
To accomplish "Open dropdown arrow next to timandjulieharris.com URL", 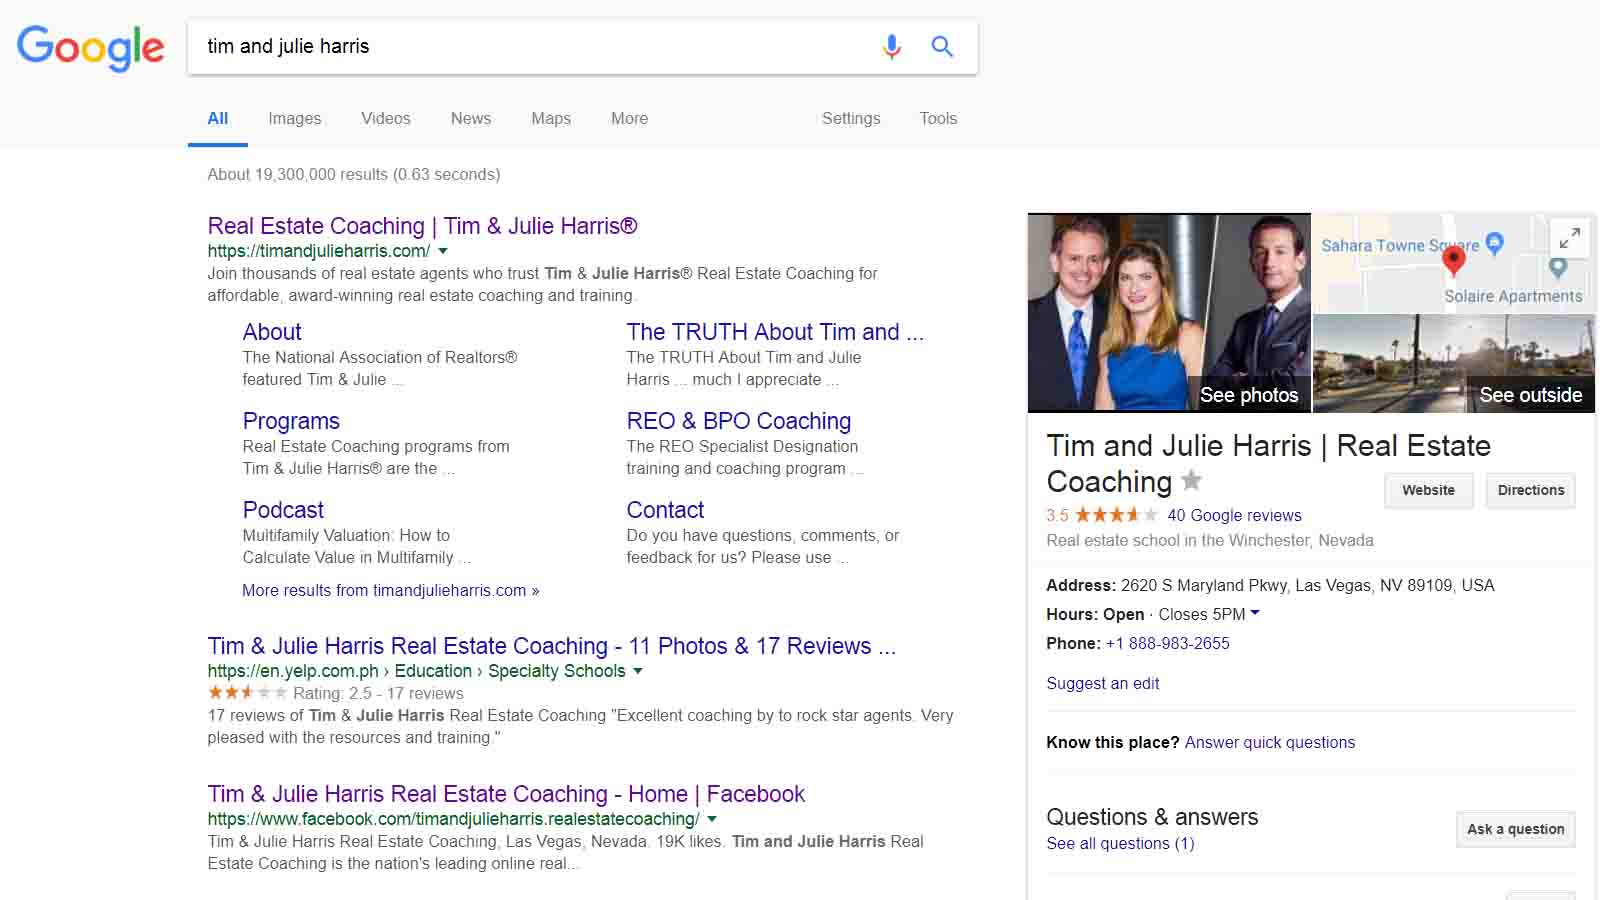I will (x=443, y=251).
